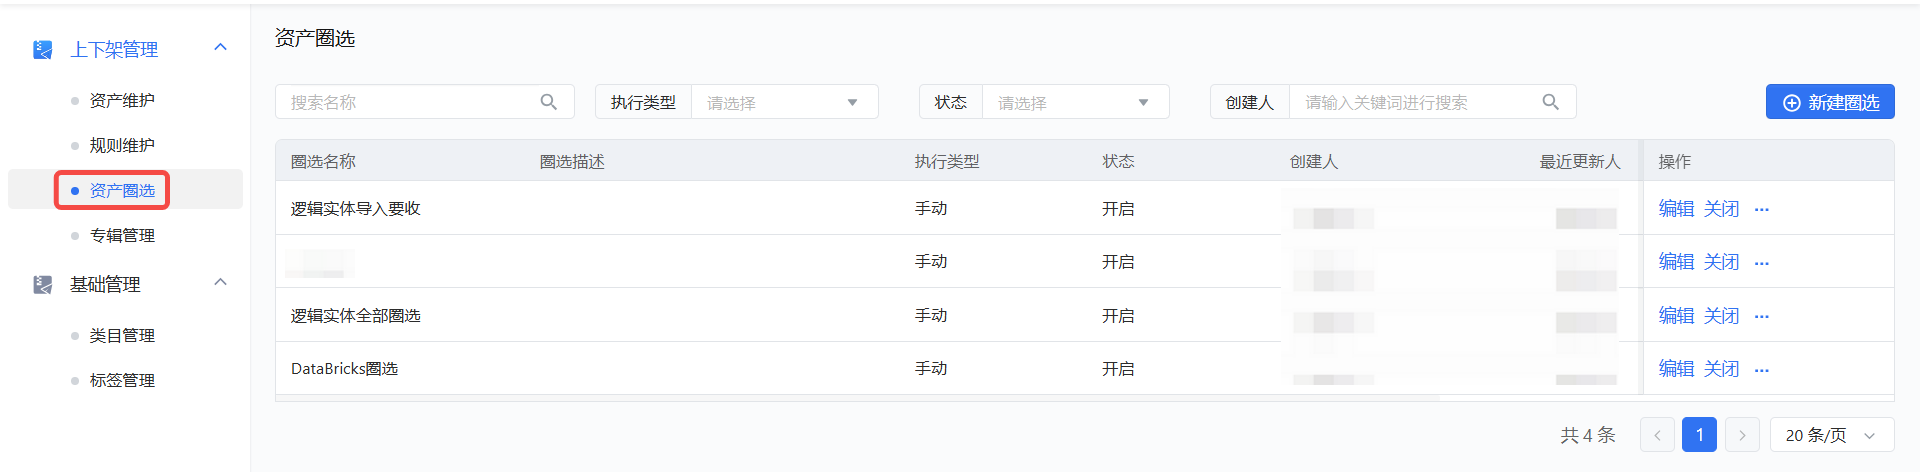Click the 上下架管理 sidebar icon
1920x472 pixels.
click(x=42, y=50)
